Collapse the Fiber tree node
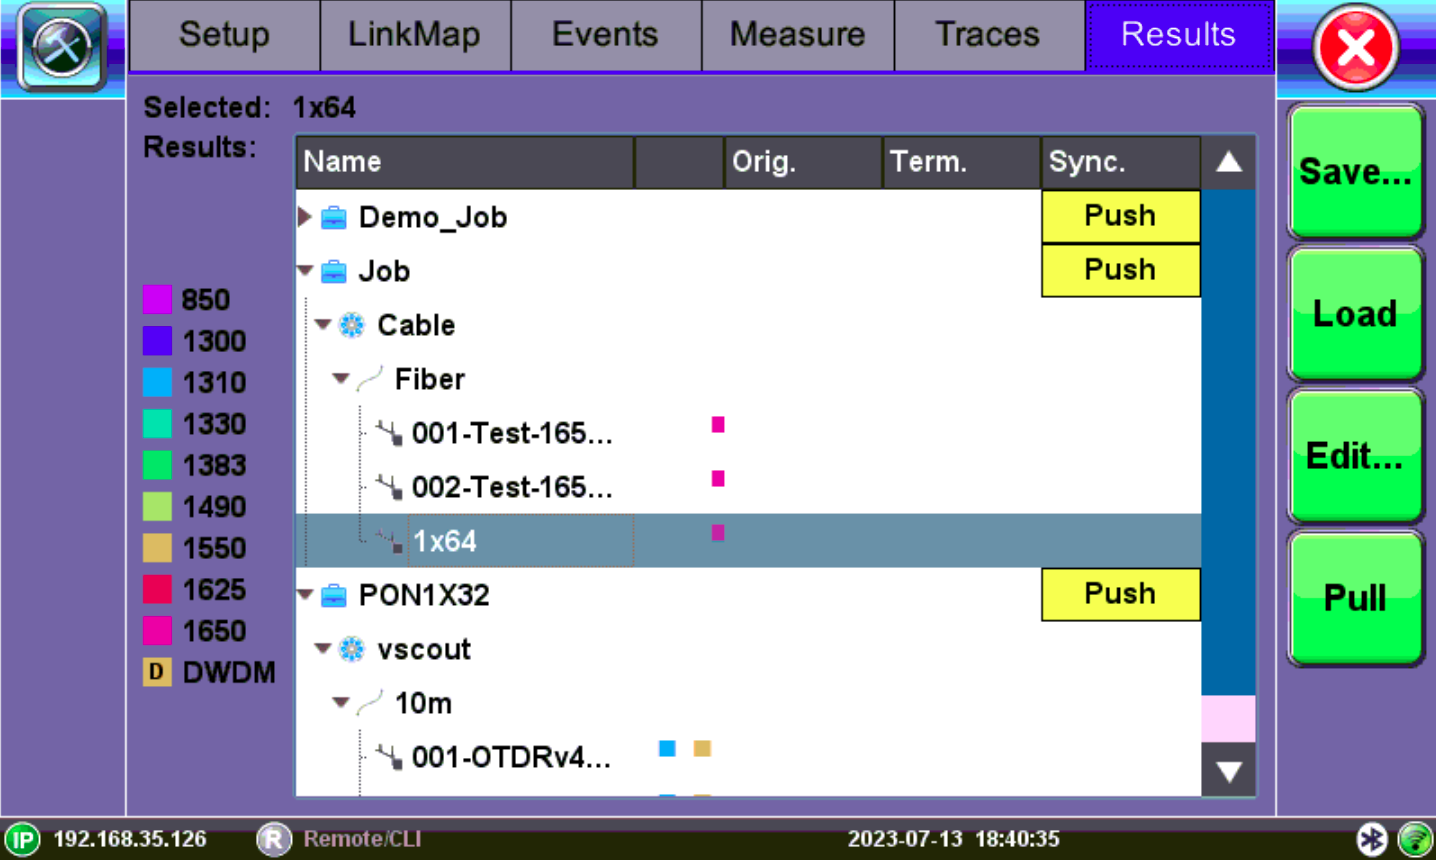 point(341,379)
